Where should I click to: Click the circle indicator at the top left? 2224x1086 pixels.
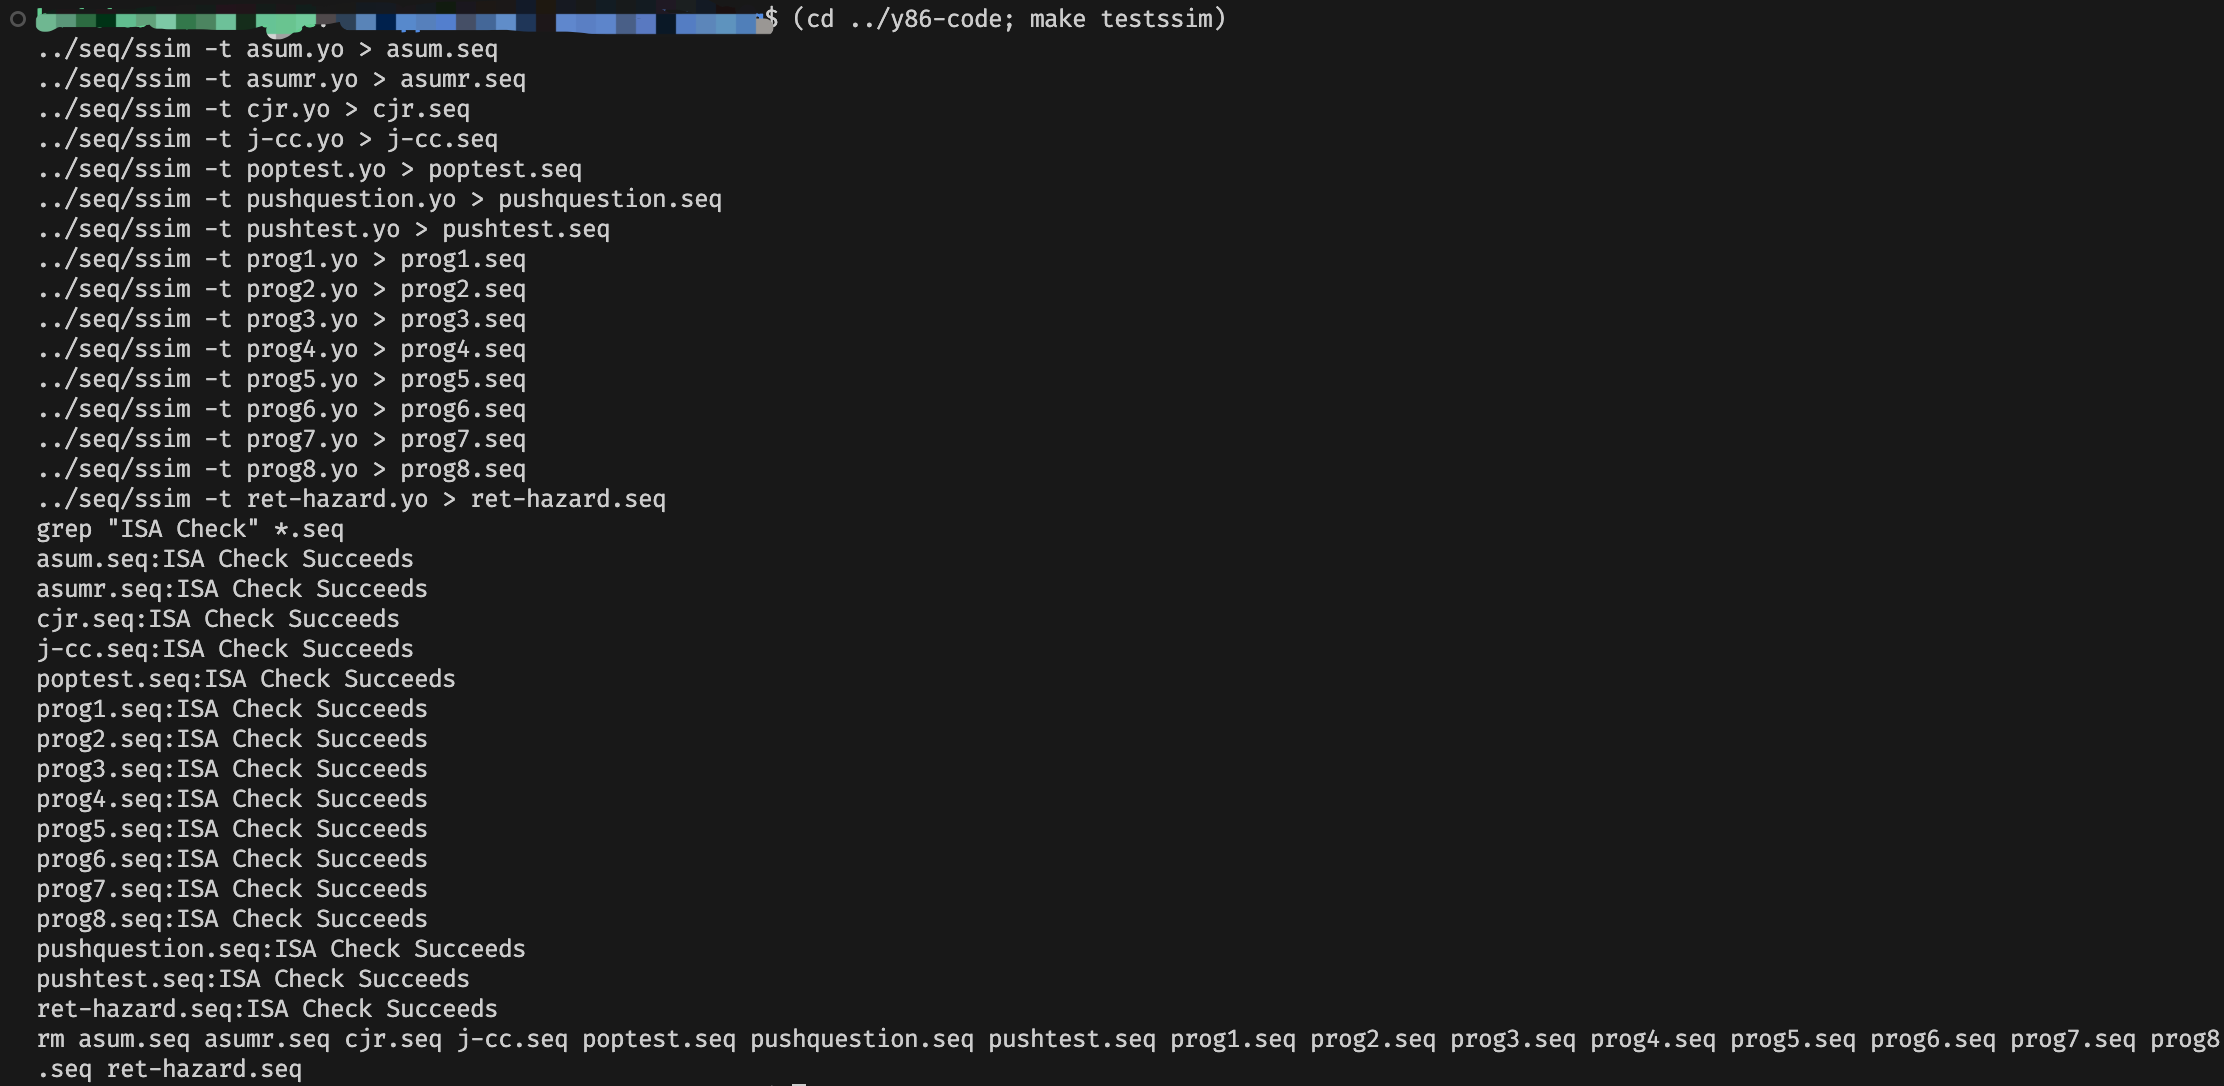[x=17, y=18]
